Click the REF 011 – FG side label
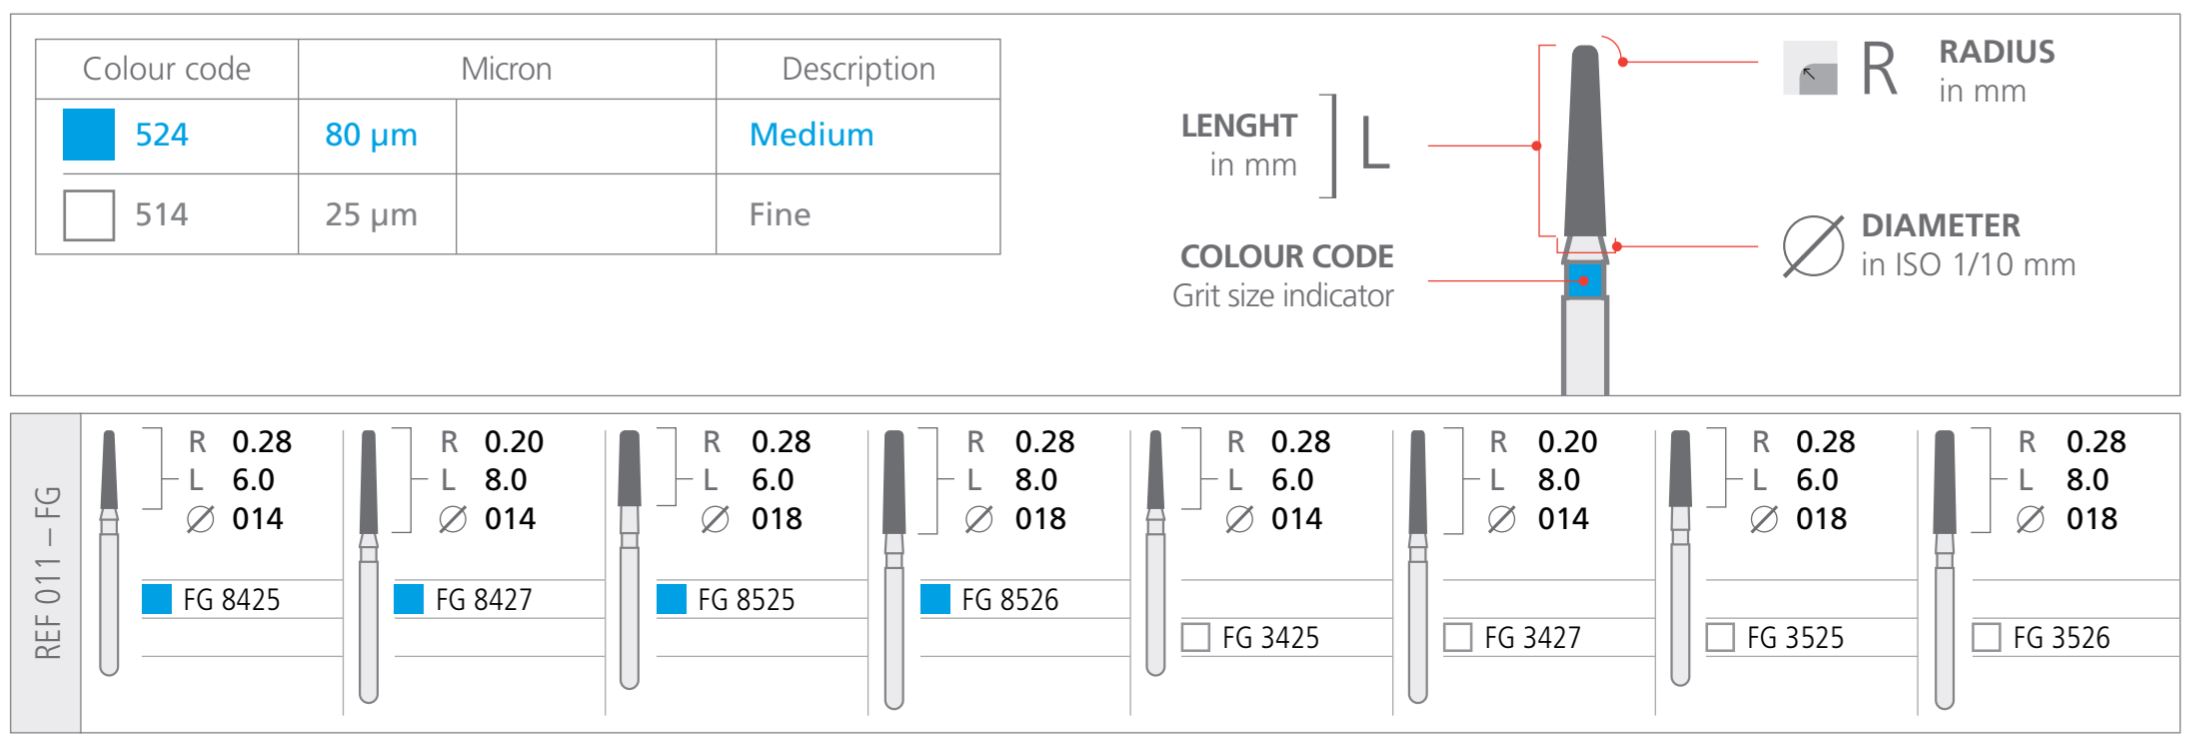Viewport: 2194px width, 745px height. click(x=47, y=572)
